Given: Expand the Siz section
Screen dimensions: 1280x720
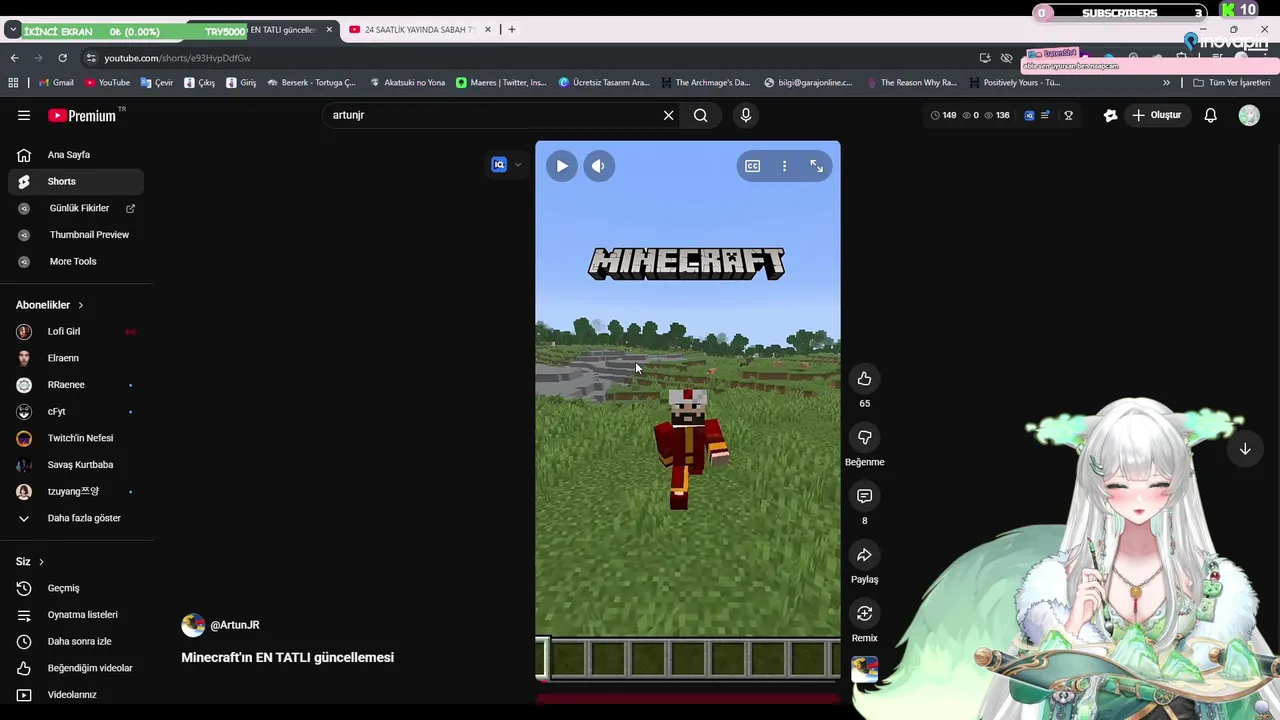Looking at the screenshot, I should (x=30, y=562).
